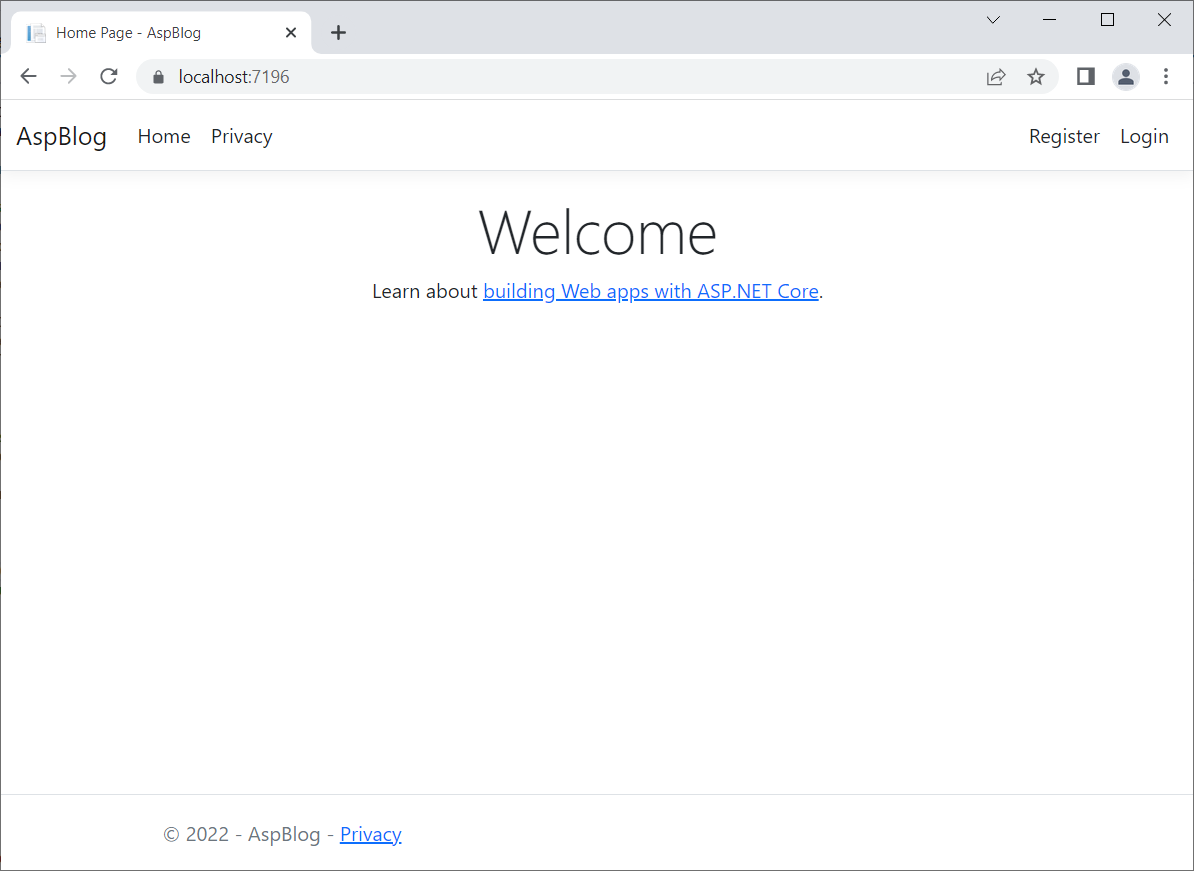Open the side panel icon
This screenshot has height=871, width=1194.
click(x=1085, y=76)
